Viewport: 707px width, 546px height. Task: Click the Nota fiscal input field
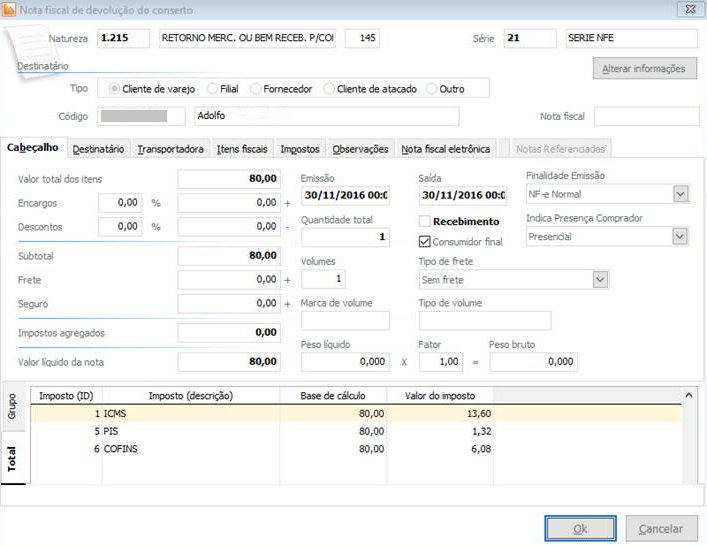point(647,116)
